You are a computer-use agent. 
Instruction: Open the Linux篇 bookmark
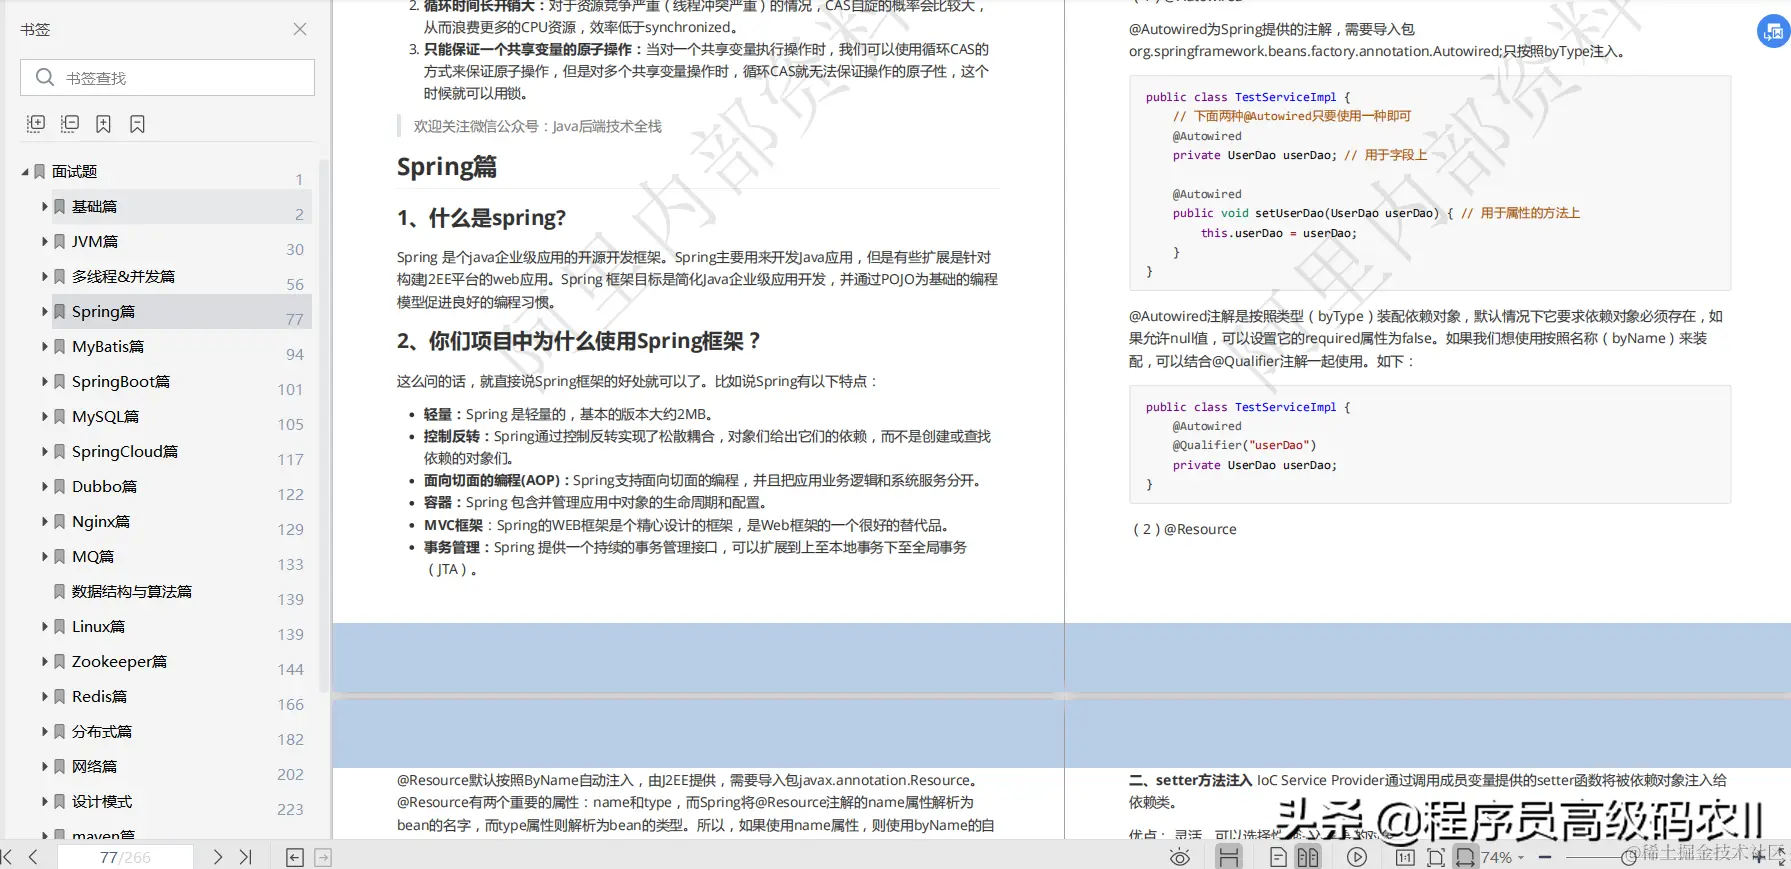tap(98, 627)
